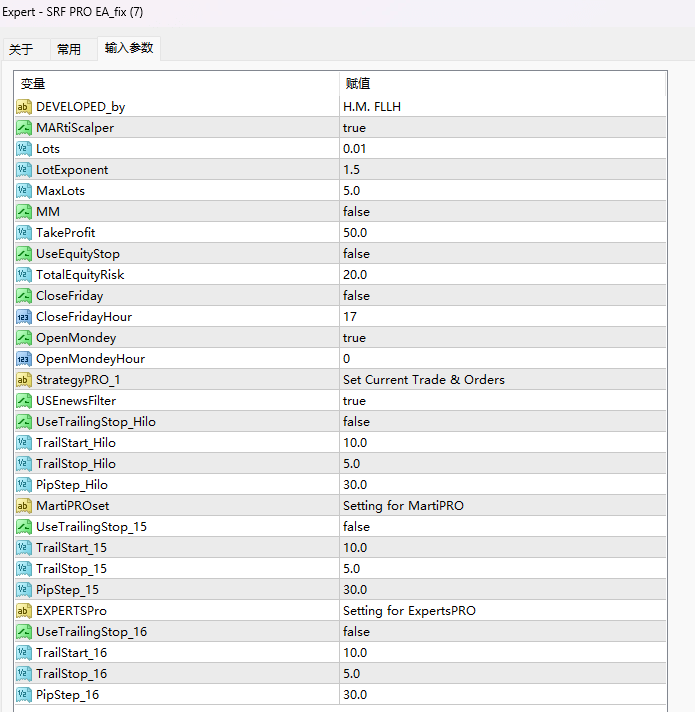Screen dimensions: 695x712
Task: Edit the TrailStop_Hilo value 5.0
Action: (503, 464)
